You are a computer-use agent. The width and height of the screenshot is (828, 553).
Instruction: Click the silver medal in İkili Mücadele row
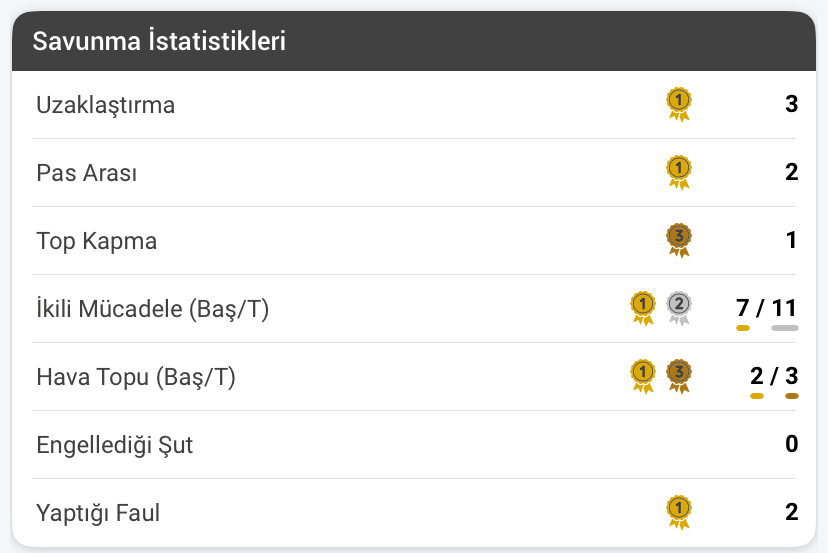pyautogui.click(x=679, y=308)
